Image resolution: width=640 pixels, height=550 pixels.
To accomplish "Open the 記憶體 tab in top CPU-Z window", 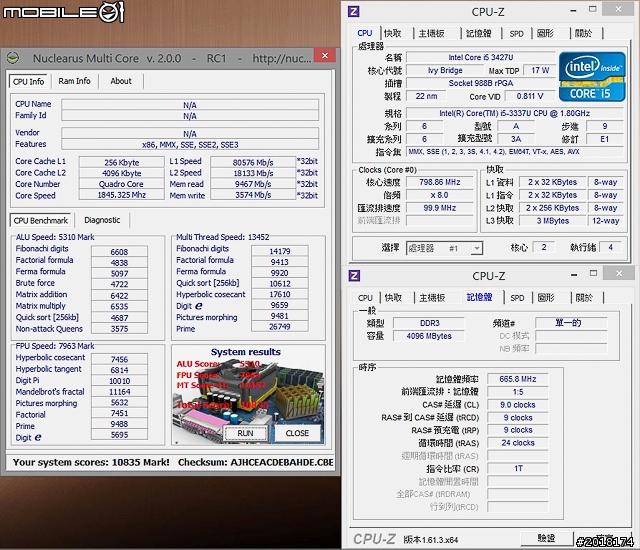I will [479, 33].
